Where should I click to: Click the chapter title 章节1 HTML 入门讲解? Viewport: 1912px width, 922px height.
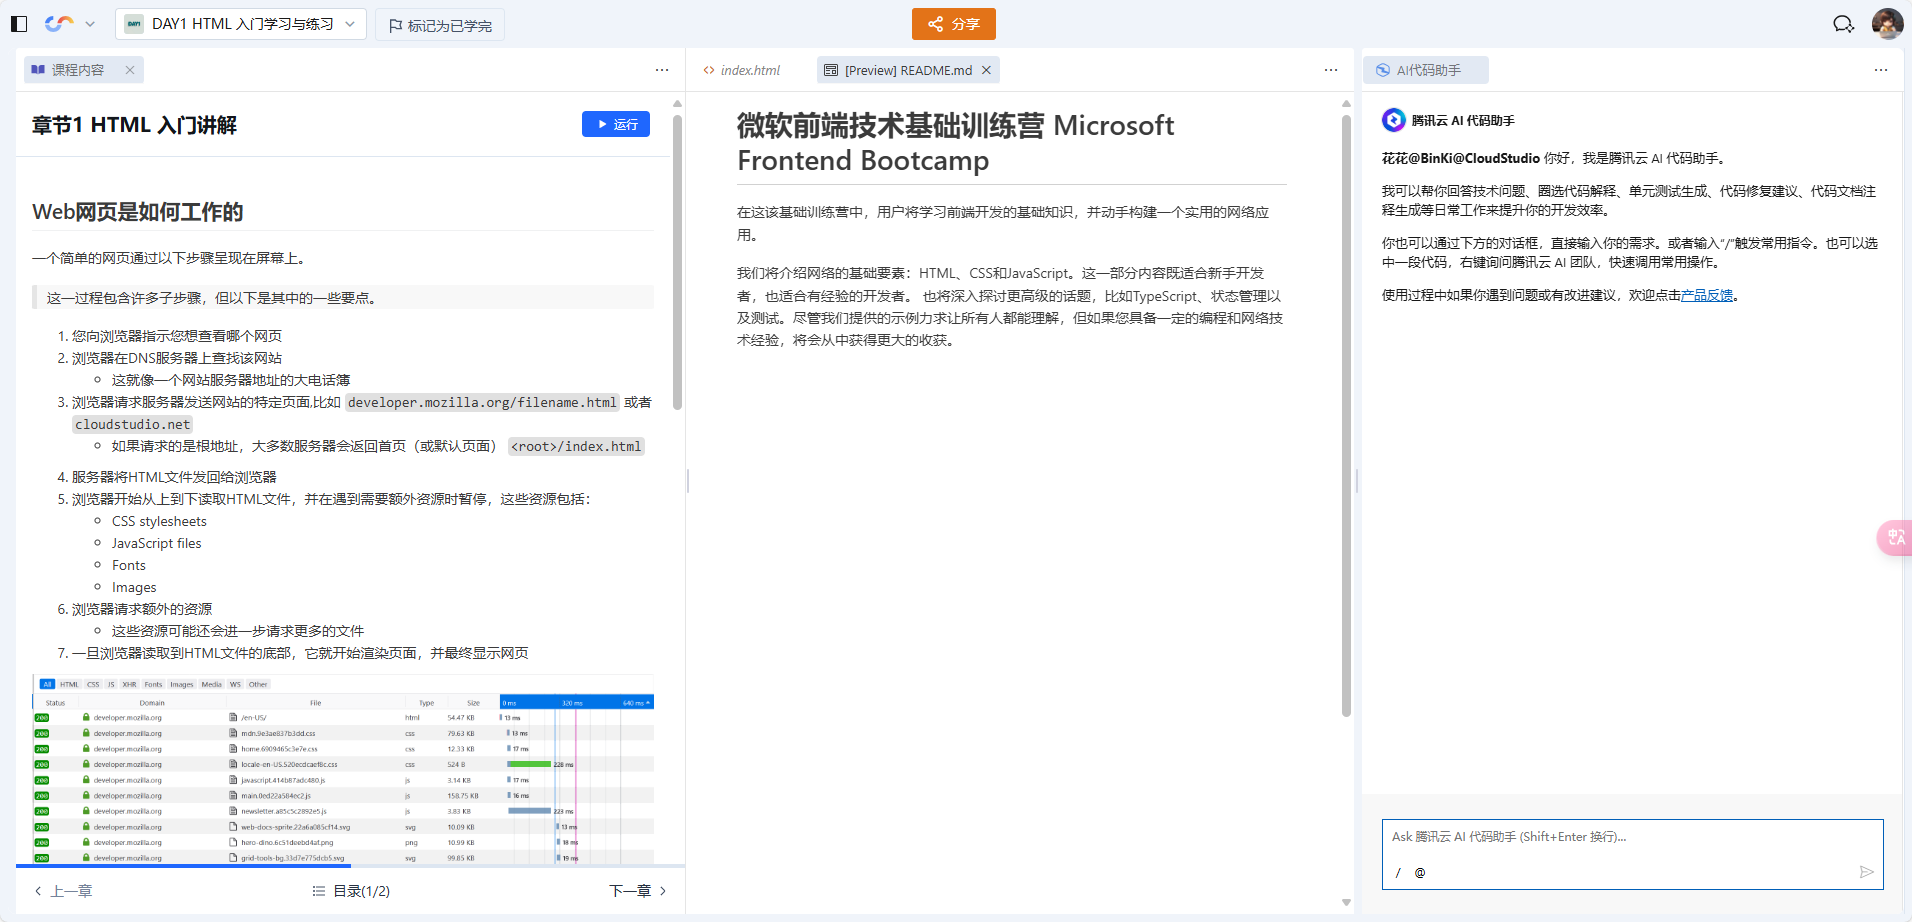pyautogui.click(x=134, y=125)
